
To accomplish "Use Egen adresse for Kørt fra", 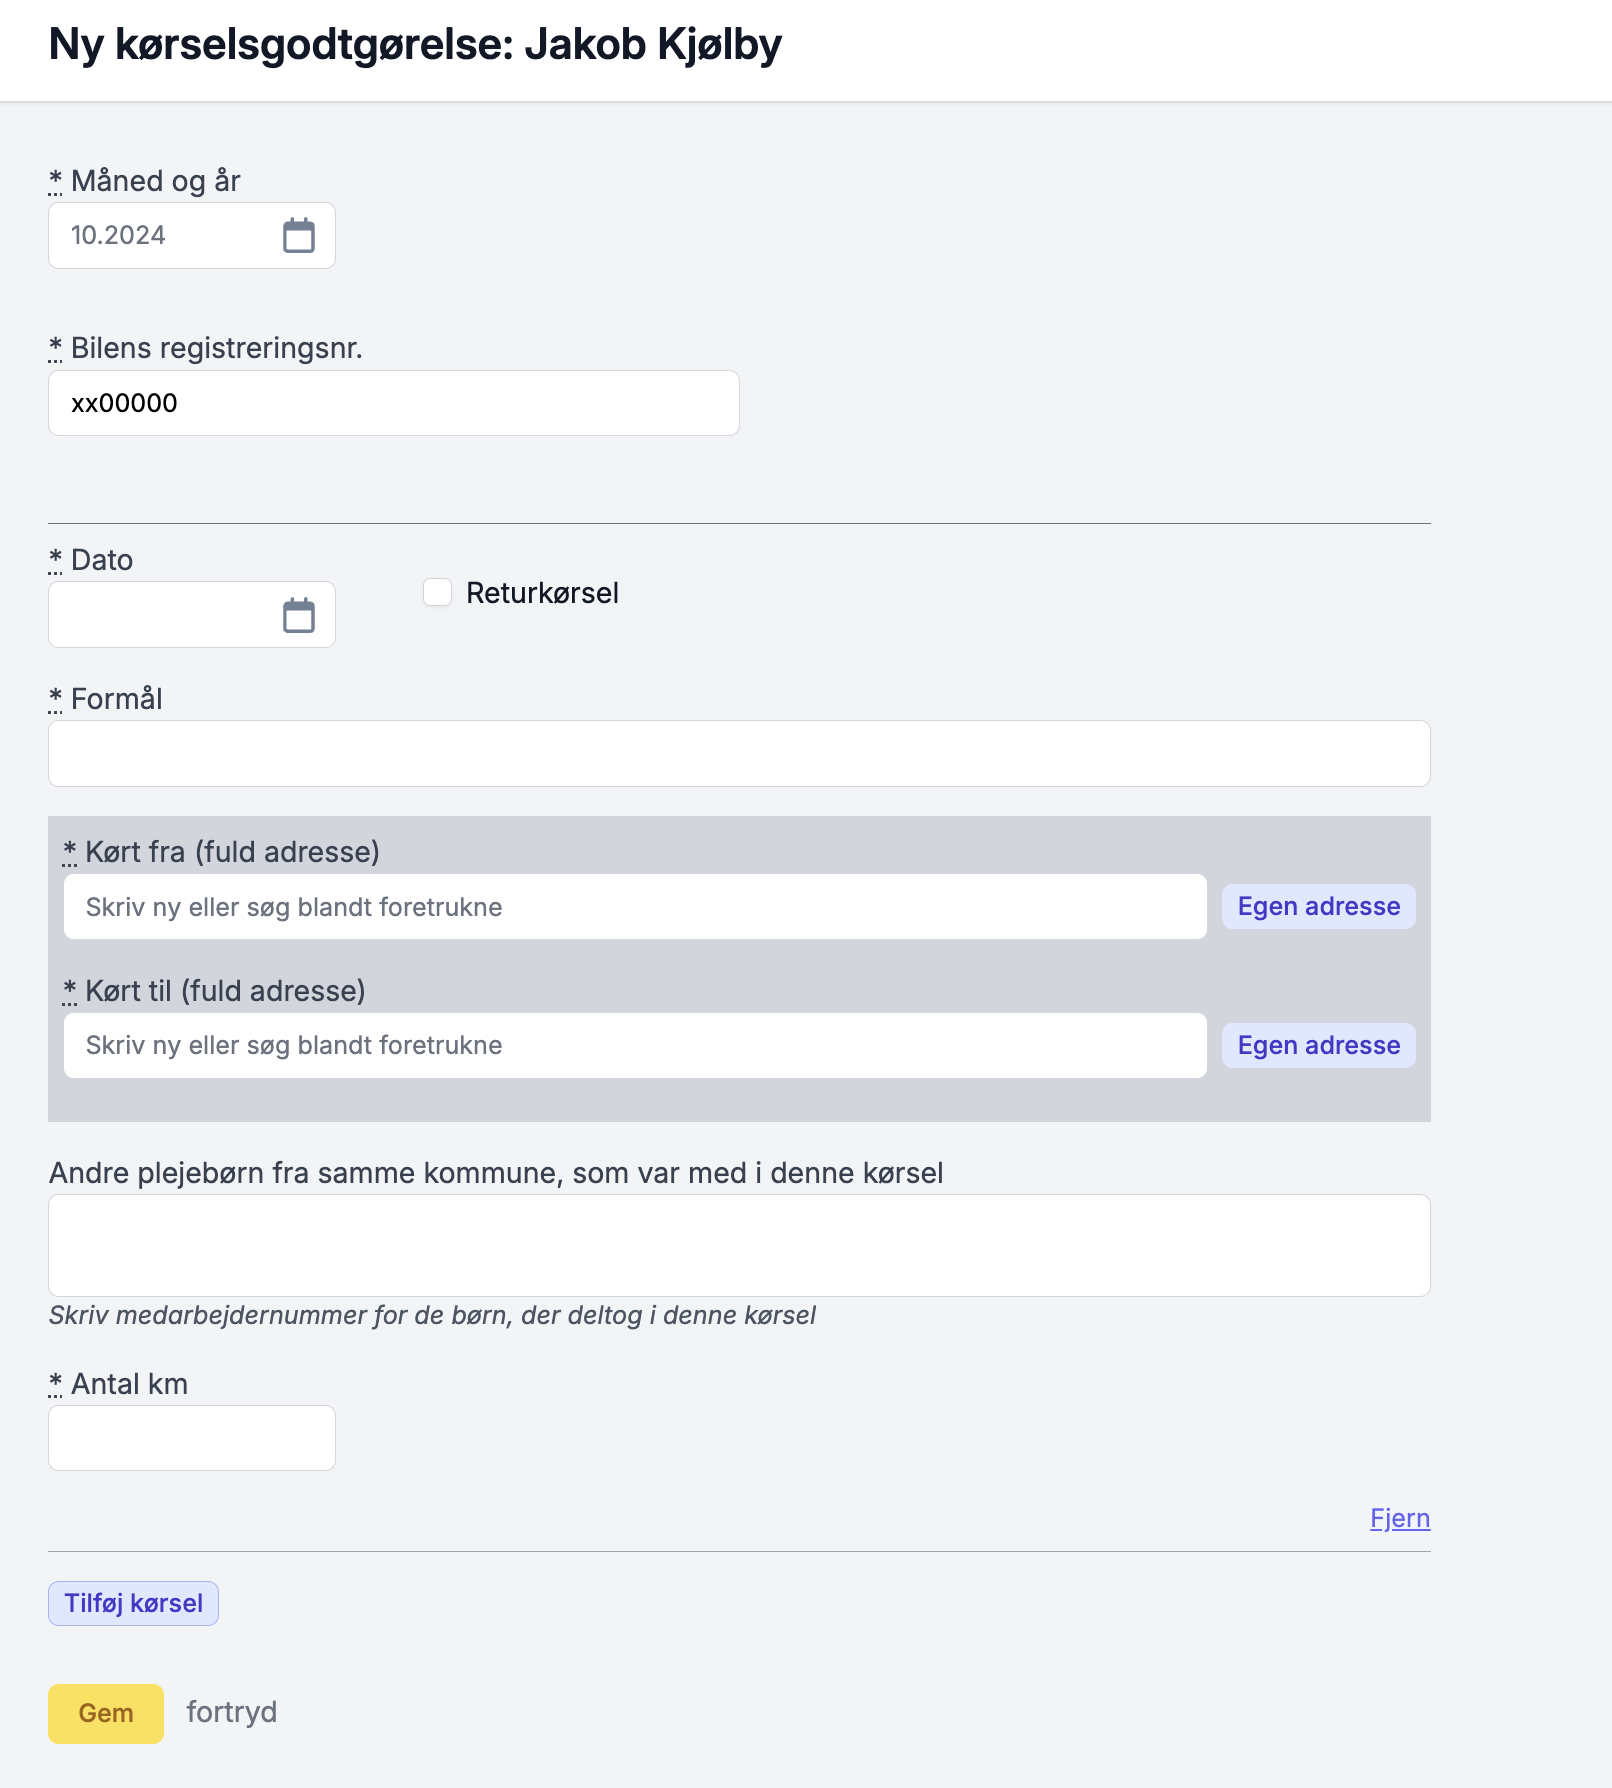I will click(x=1318, y=907).
